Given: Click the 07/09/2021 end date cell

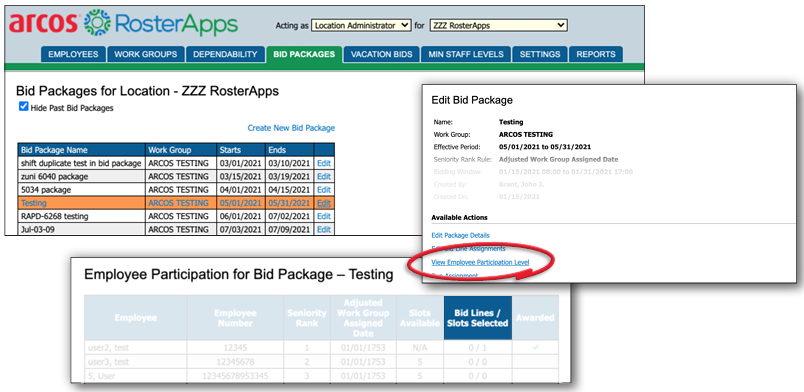Looking at the screenshot, I should pos(289,229).
